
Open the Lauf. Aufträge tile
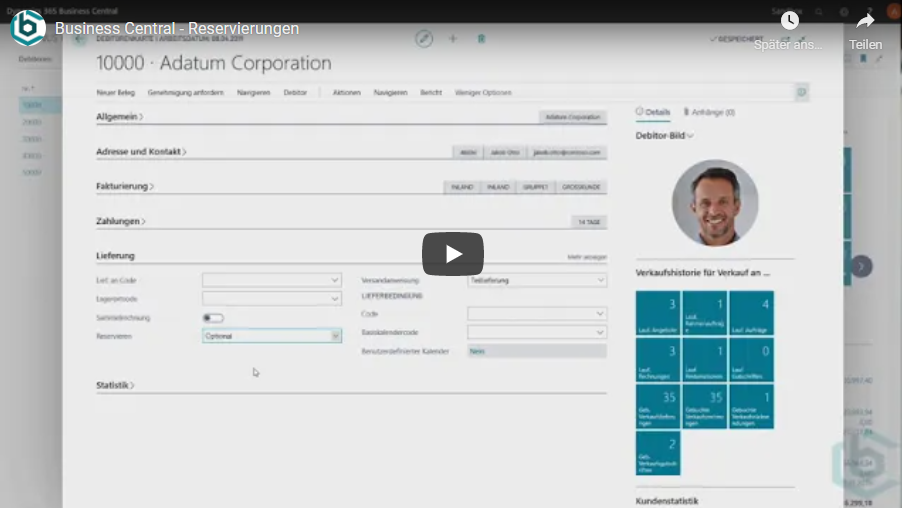click(751, 313)
